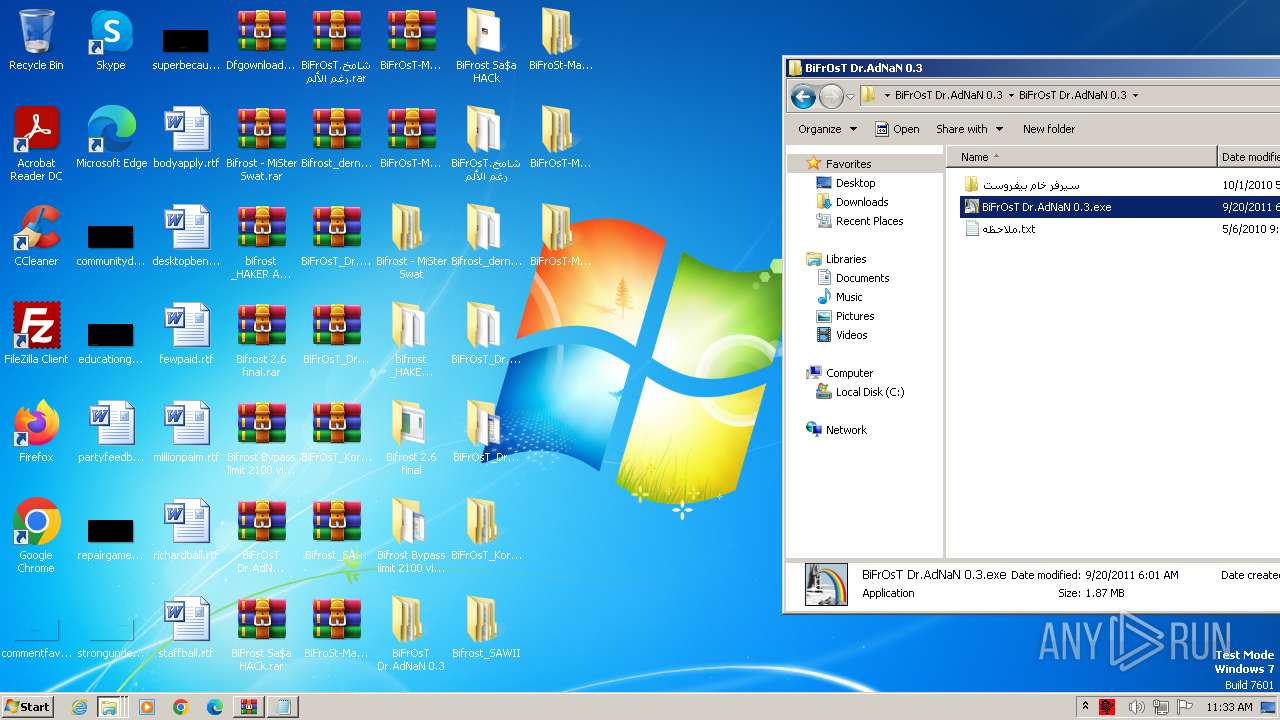Select Bifrost 2.6 final folder icon

(411, 438)
